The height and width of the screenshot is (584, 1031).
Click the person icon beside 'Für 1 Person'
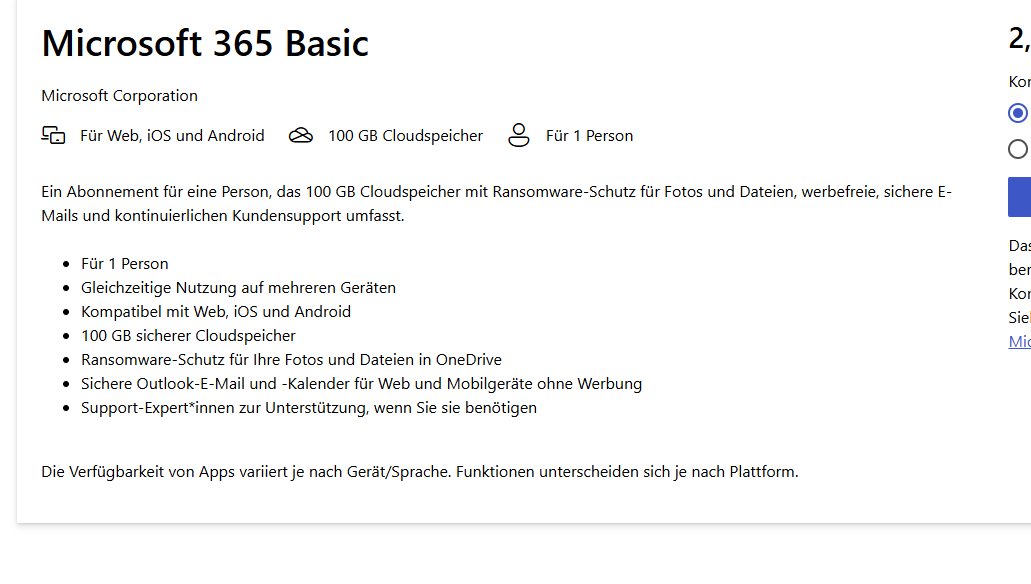pyautogui.click(x=518, y=134)
